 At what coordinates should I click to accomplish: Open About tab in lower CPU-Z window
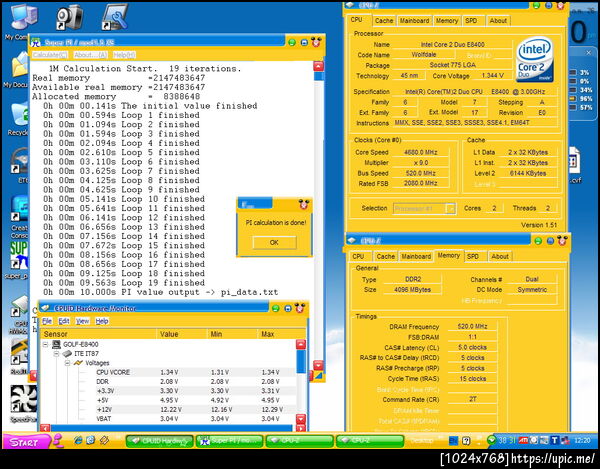click(x=500, y=256)
